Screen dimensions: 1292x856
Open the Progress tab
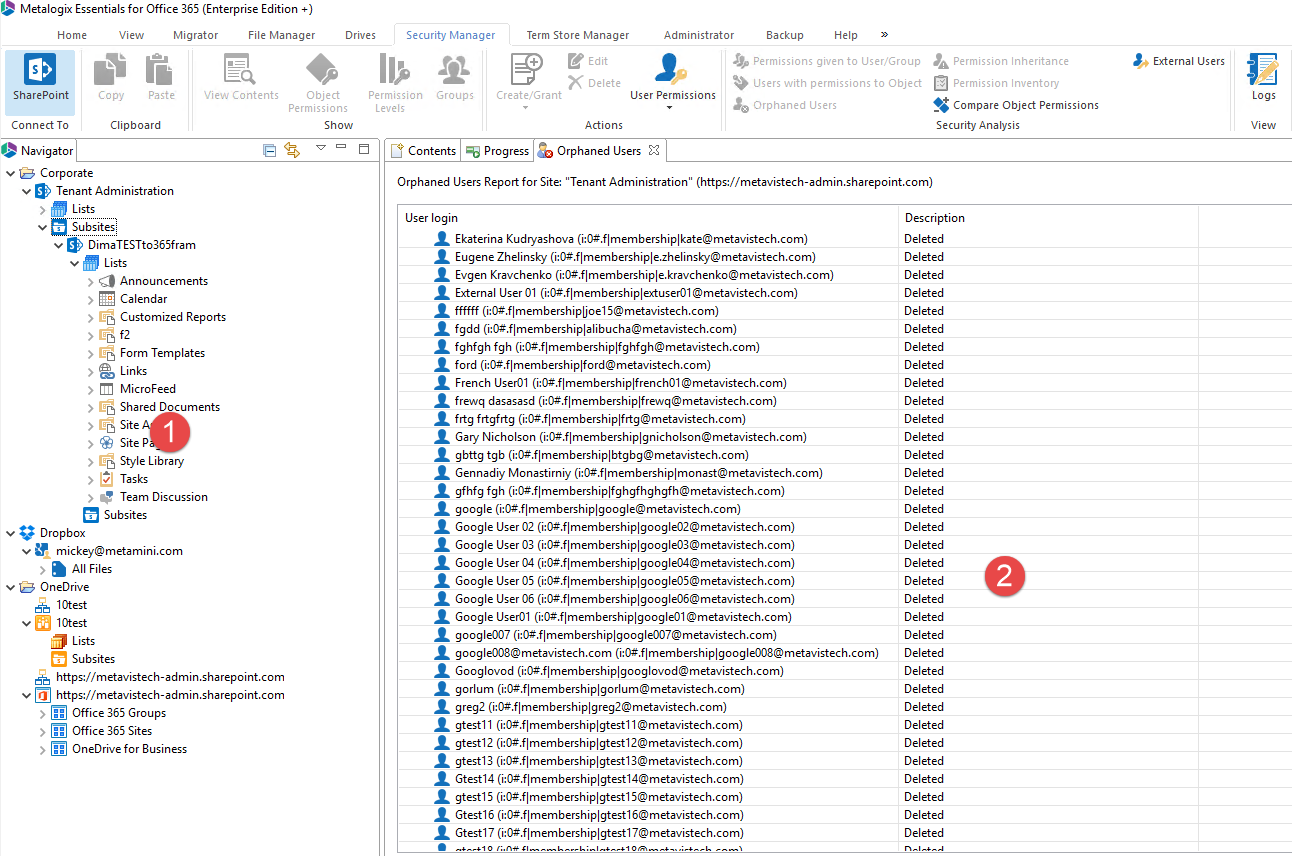pos(496,150)
